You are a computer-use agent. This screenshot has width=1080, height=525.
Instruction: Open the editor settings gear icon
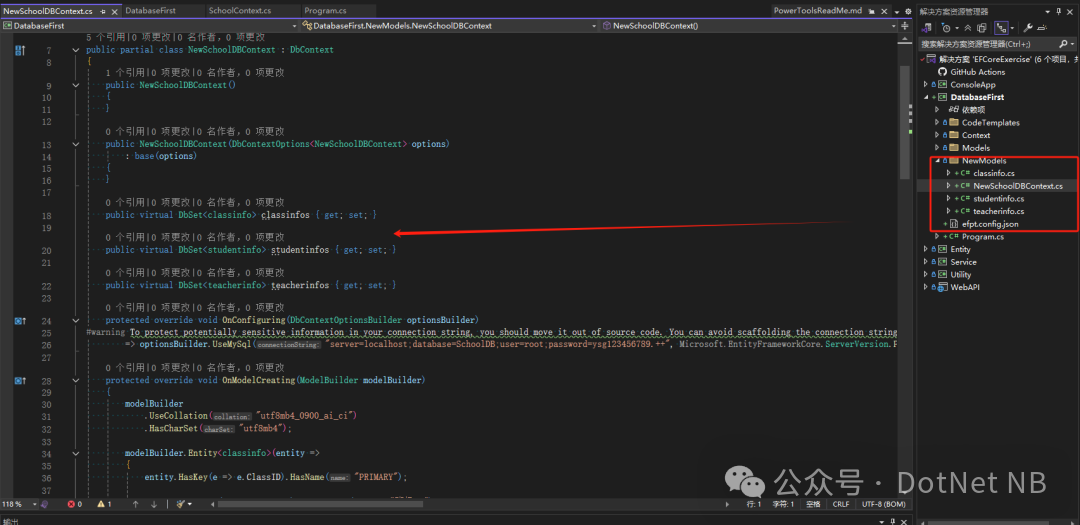(906, 12)
